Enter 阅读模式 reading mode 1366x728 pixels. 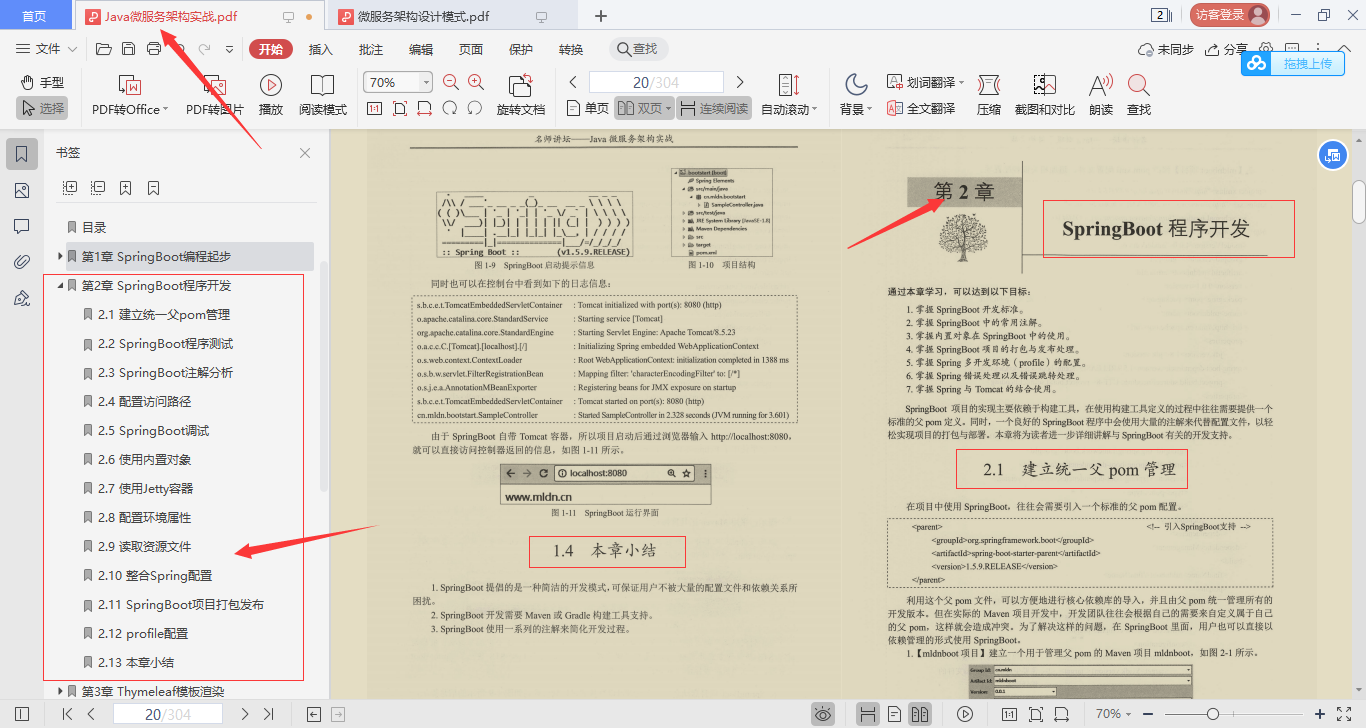(323, 96)
